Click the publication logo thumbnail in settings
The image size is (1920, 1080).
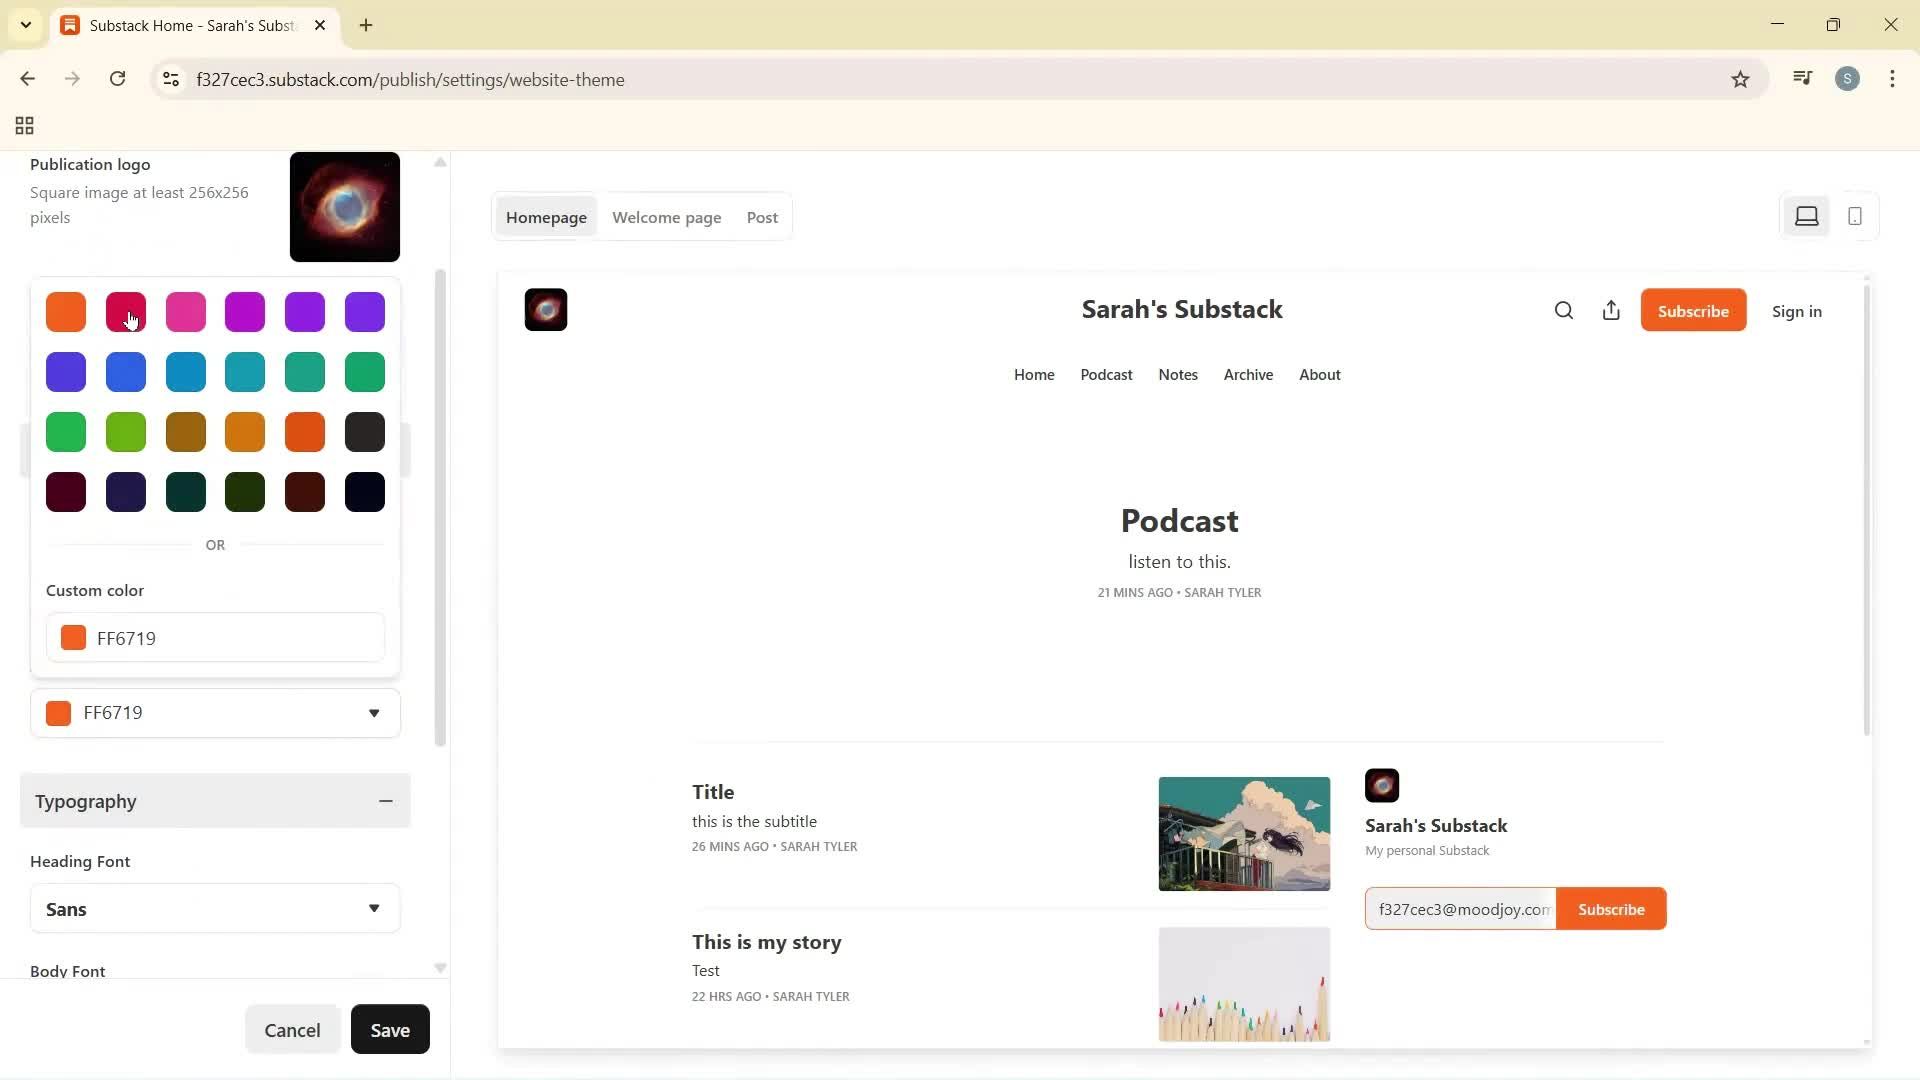pyautogui.click(x=345, y=207)
